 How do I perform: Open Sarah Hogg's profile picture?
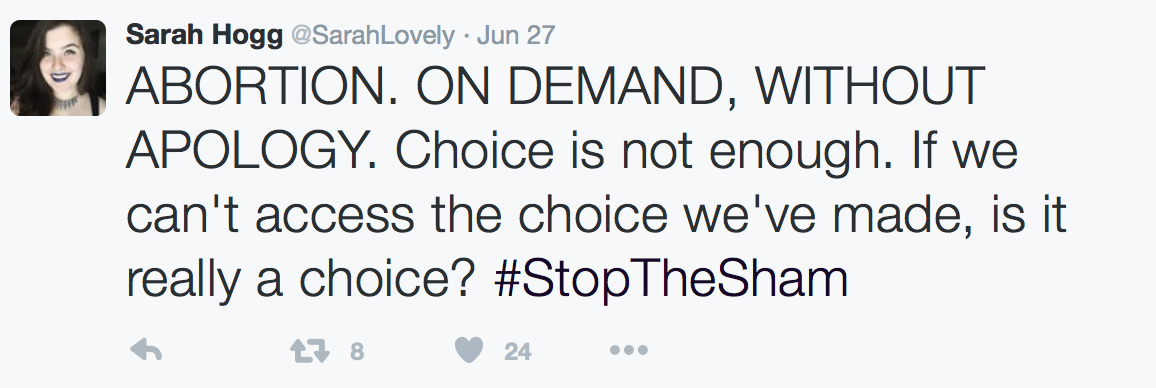point(58,68)
